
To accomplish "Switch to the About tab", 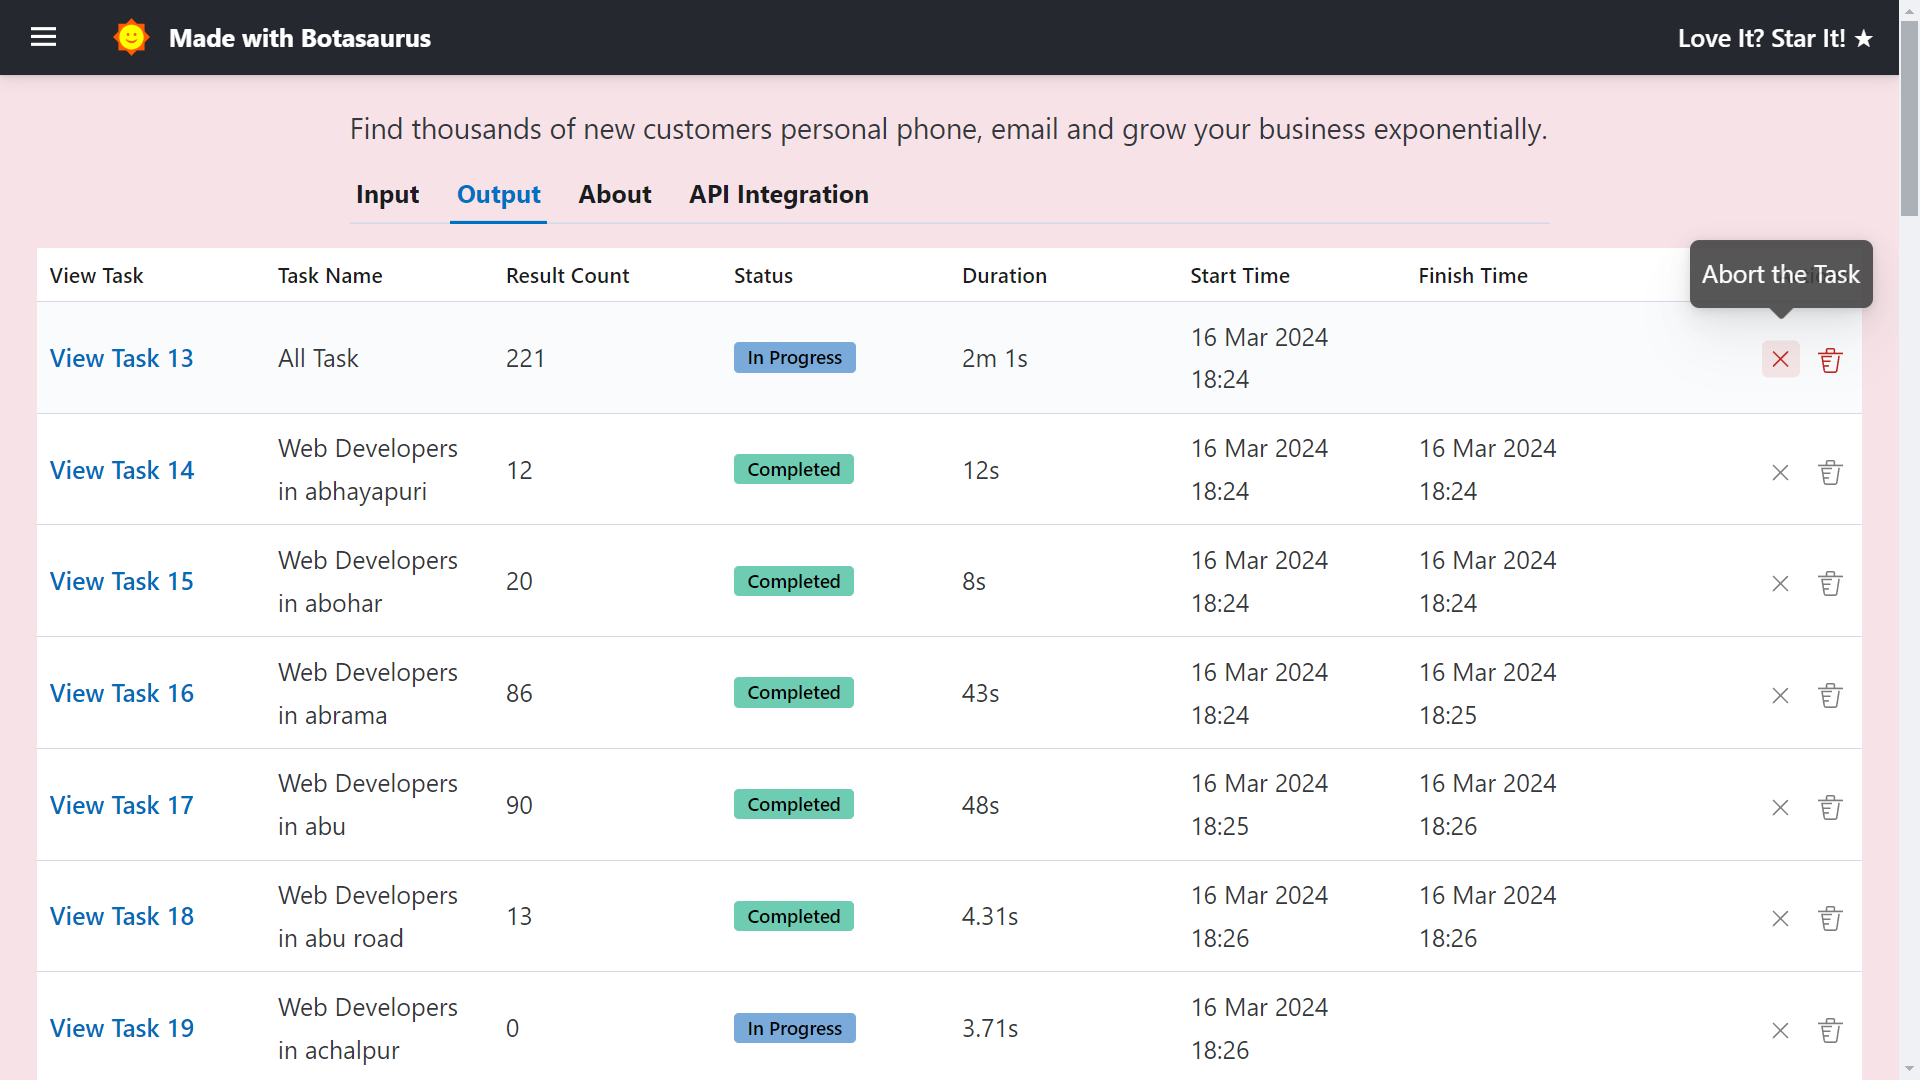I will click(x=614, y=194).
